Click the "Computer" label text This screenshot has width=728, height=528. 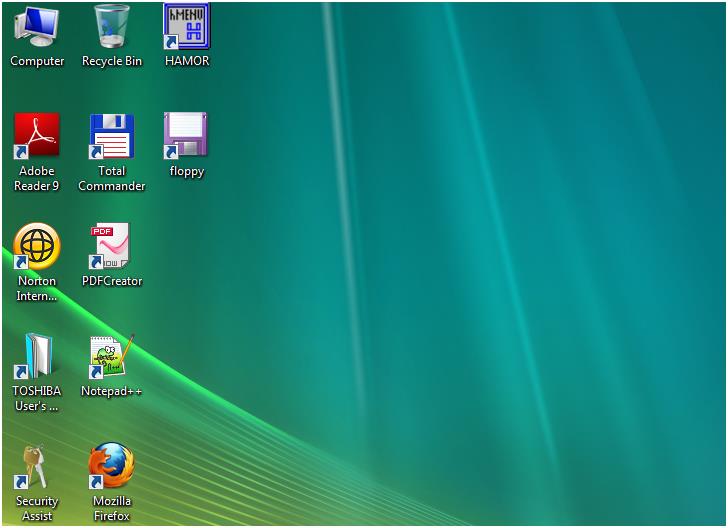point(37,61)
